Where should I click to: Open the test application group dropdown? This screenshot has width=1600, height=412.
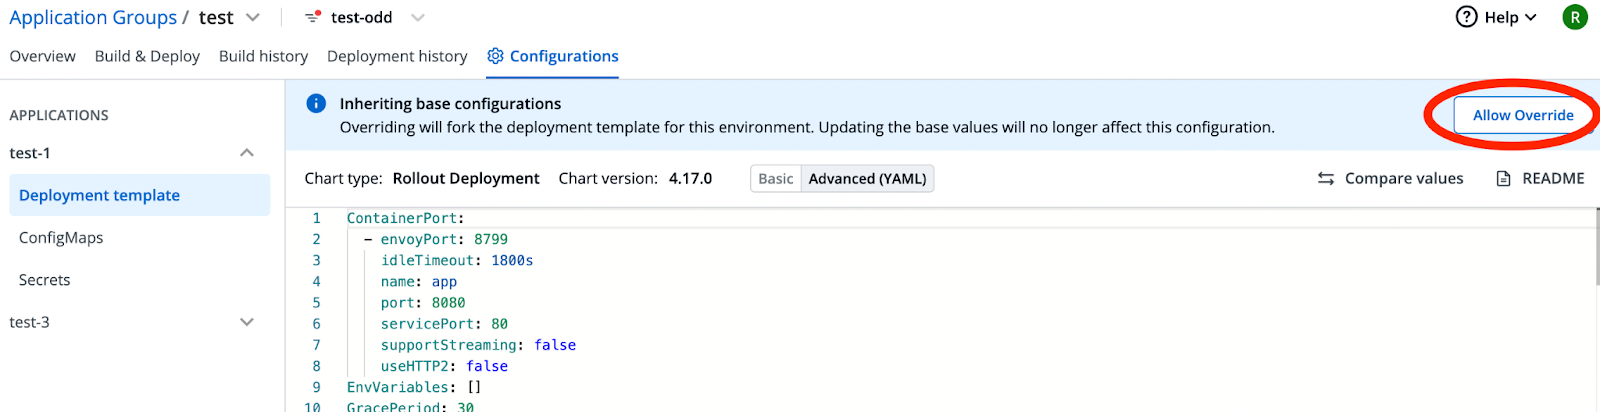[253, 17]
